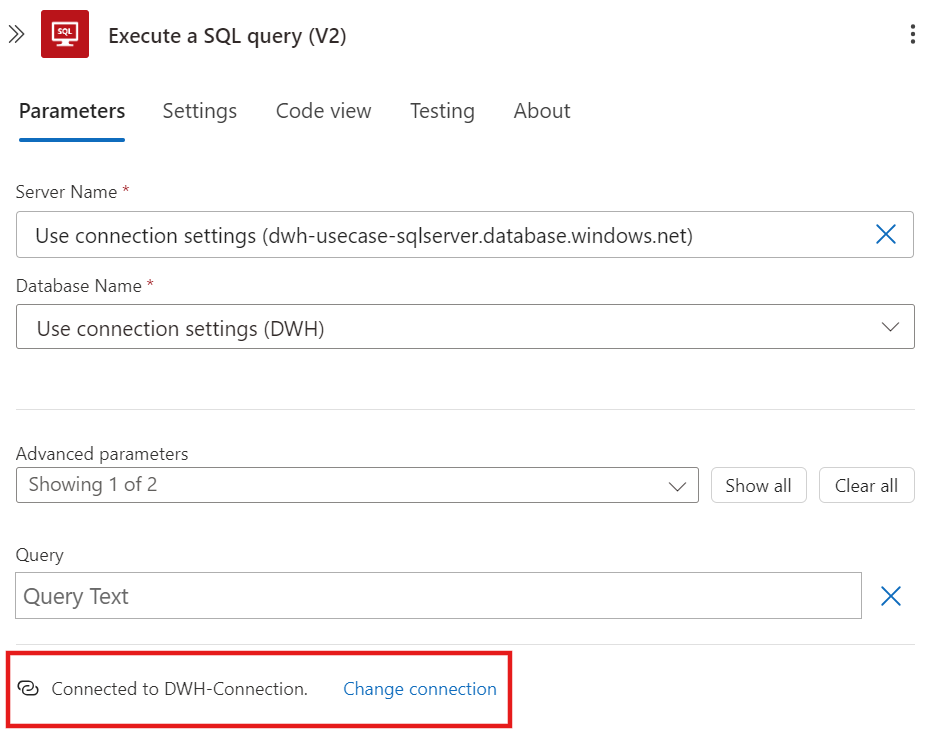Open the Code view tab
This screenshot has height=736, width=931.
(324, 111)
